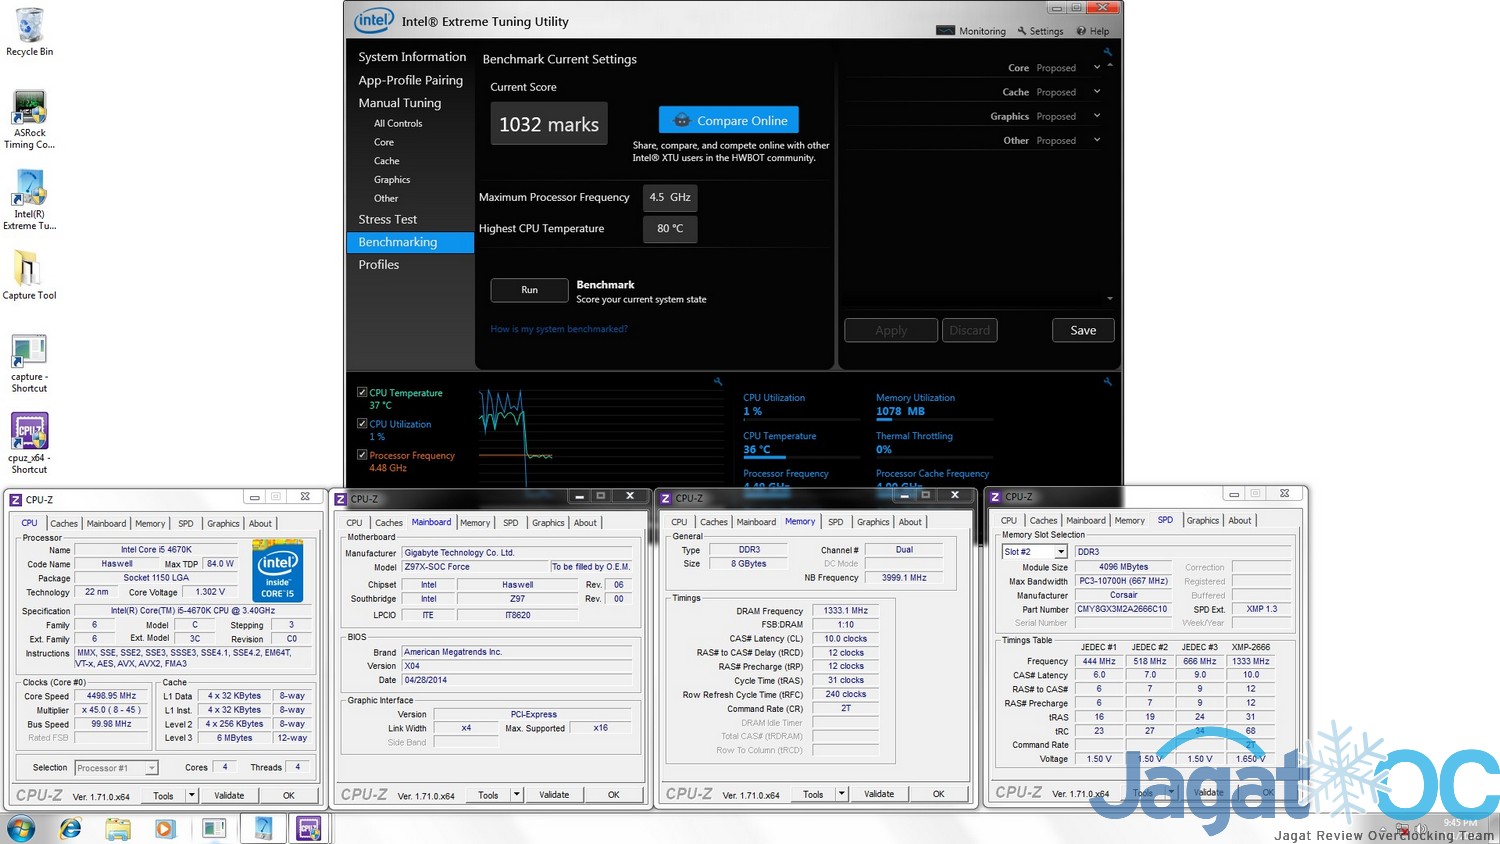Click the Tools button in the CPU-Z mainboard window
1500x844 pixels.
488,795
